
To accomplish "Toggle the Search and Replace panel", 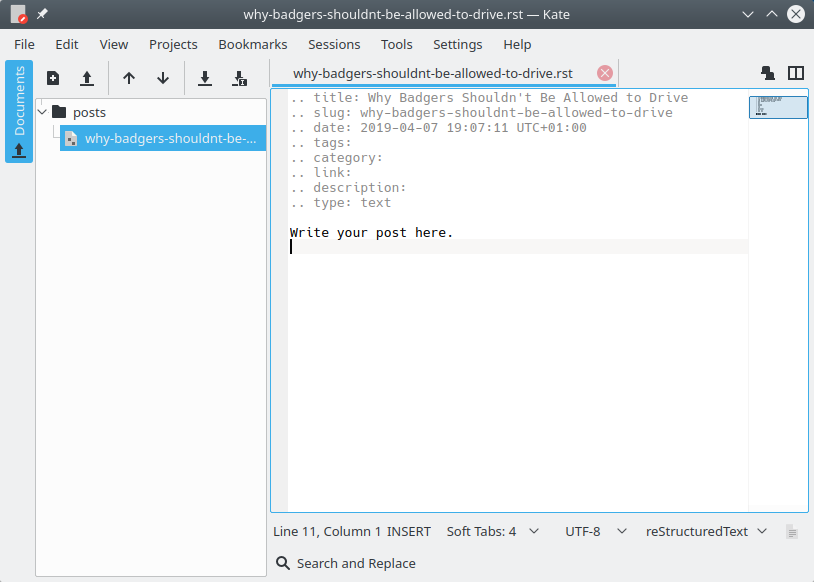I will tap(346, 563).
